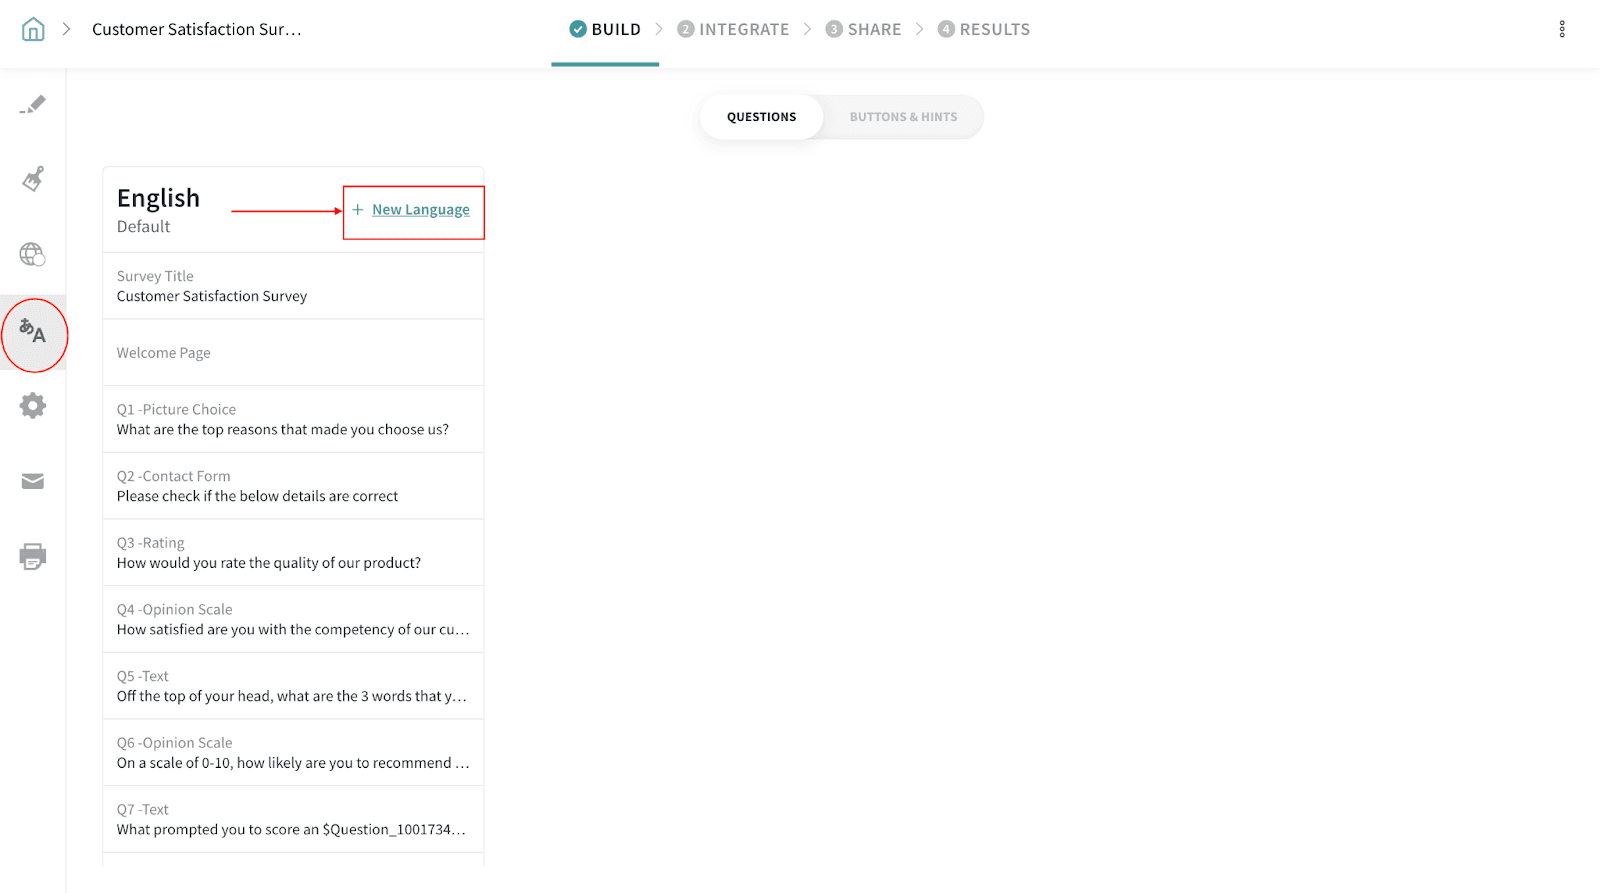Open the settings gear in sidebar
Viewport: 1600px width, 893px height.
(x=33, y=406)
